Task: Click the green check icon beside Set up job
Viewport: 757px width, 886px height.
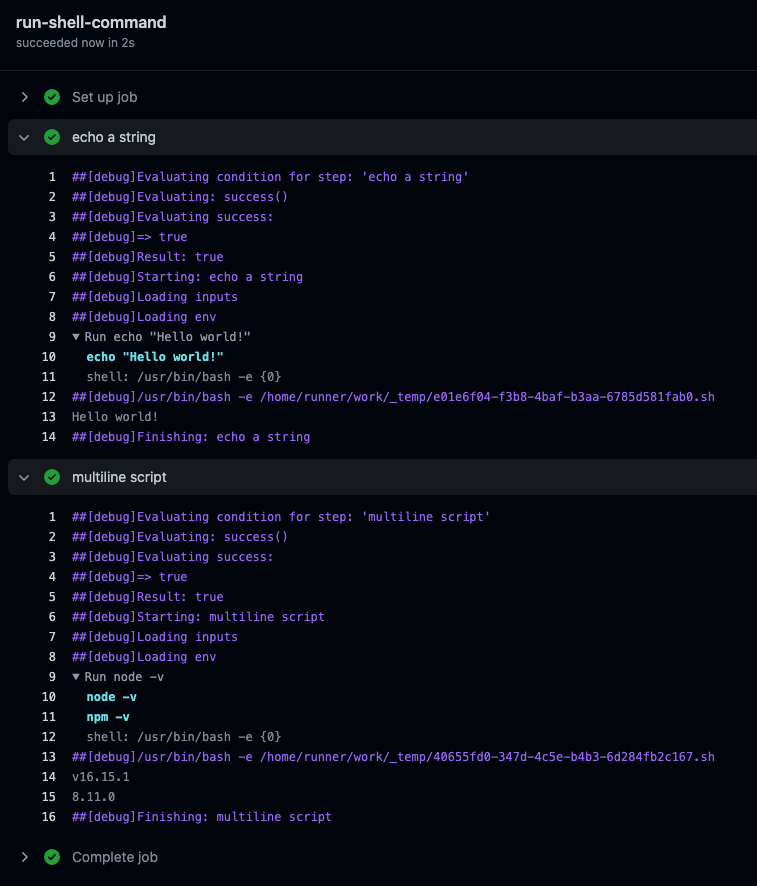Action: 52,97
